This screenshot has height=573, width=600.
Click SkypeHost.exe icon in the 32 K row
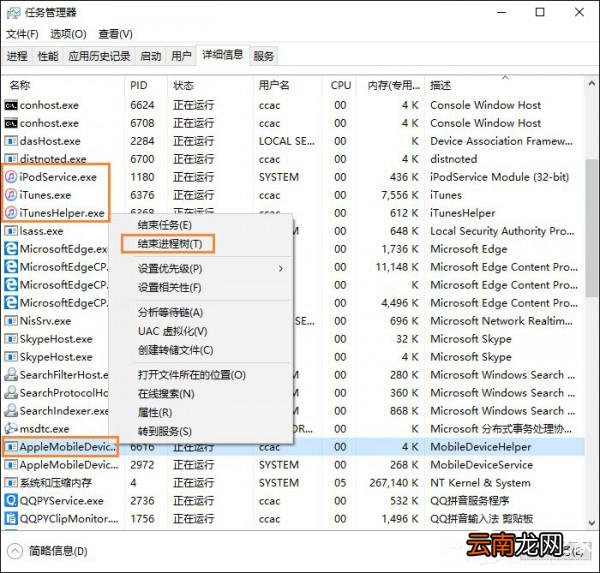11,339
